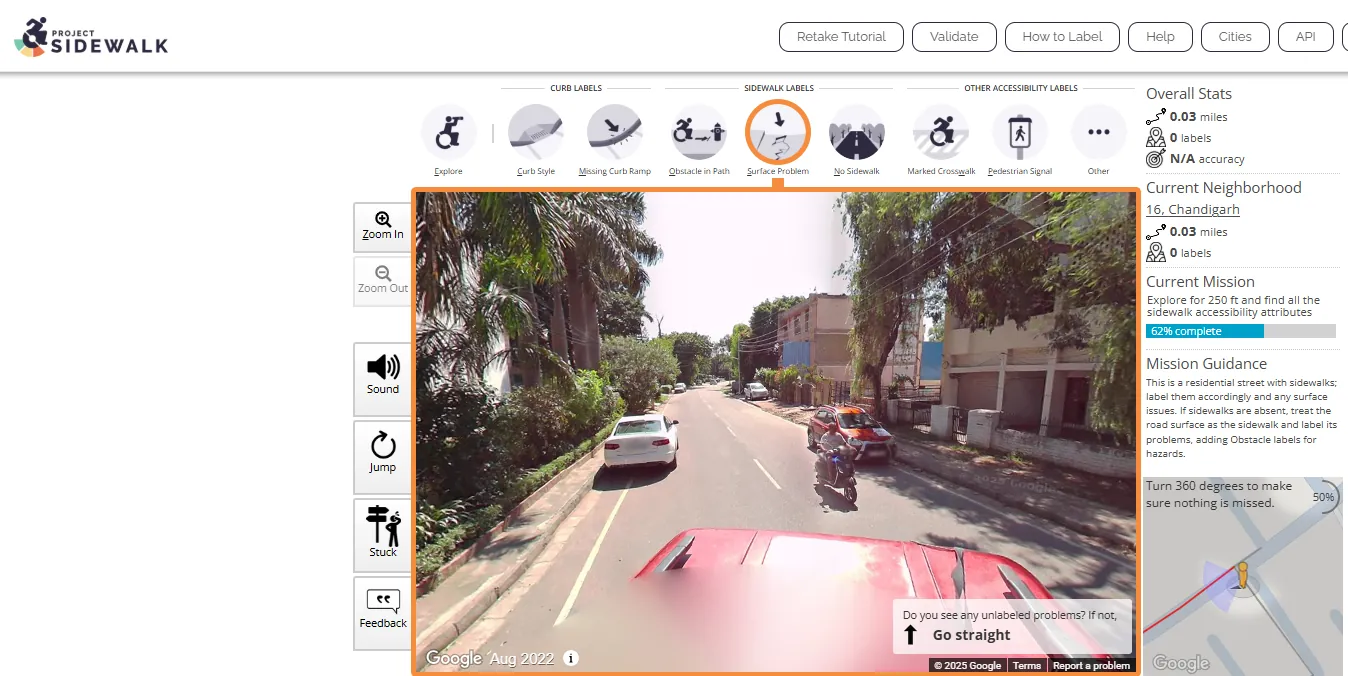Click the mission progress bar

[1241, 331]
